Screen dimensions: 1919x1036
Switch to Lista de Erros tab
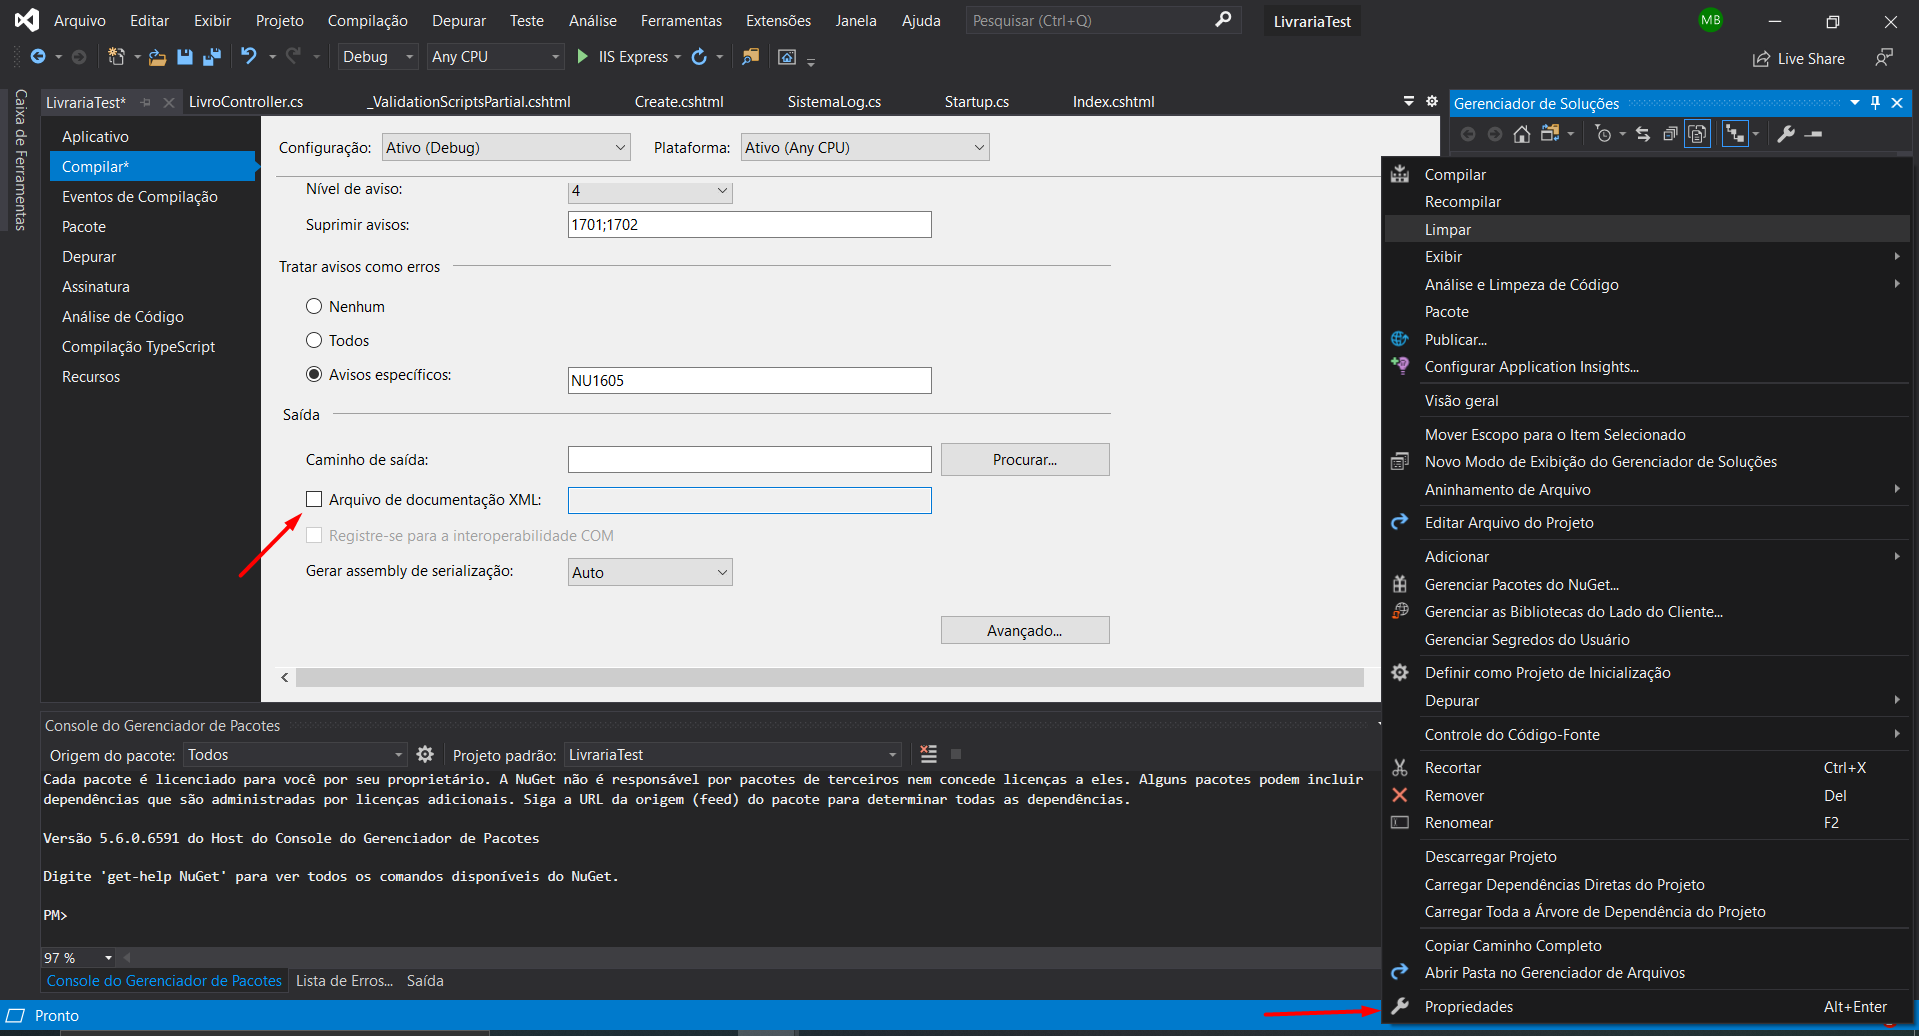345,981
